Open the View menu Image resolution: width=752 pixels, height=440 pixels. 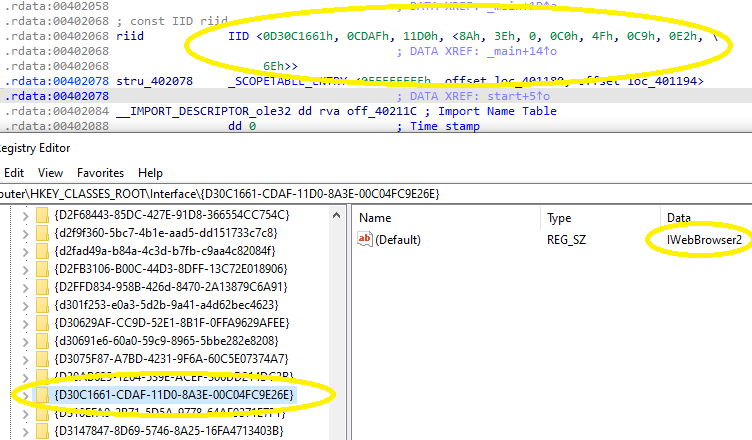[50, 172]
